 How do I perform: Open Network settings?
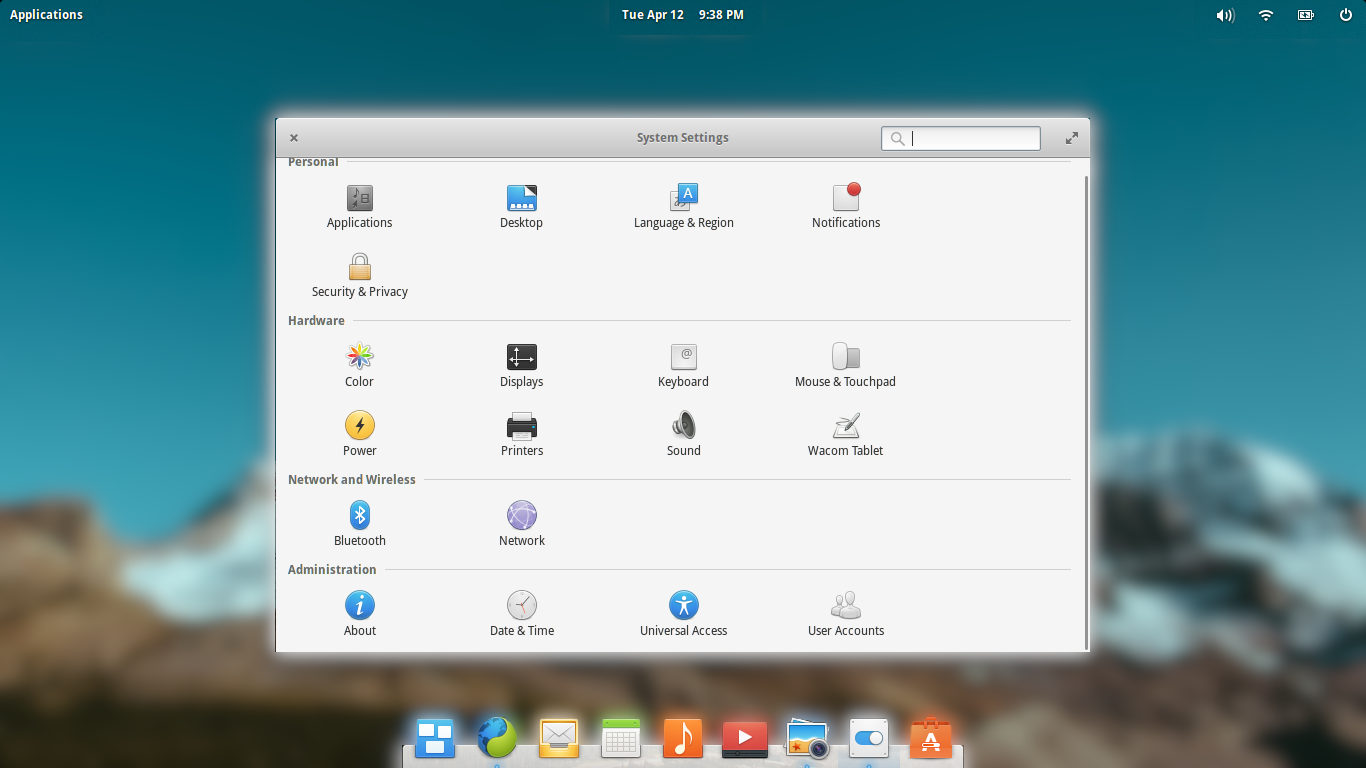pos(522,525)
